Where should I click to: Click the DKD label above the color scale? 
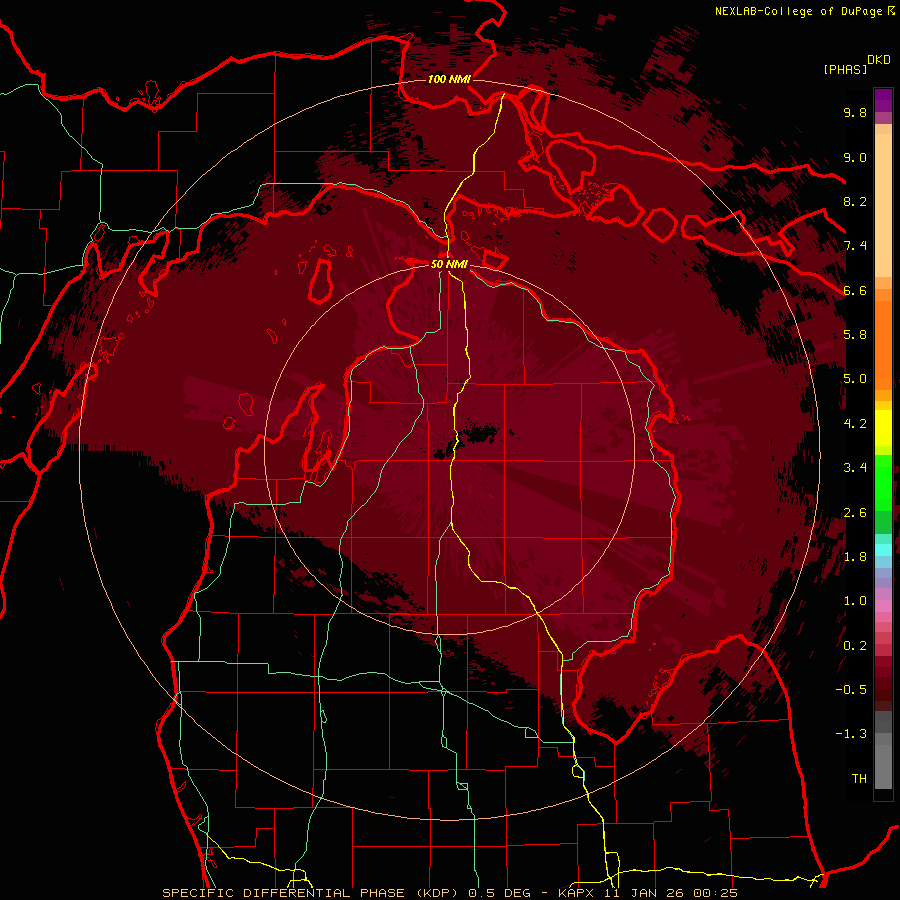[879, 60]
